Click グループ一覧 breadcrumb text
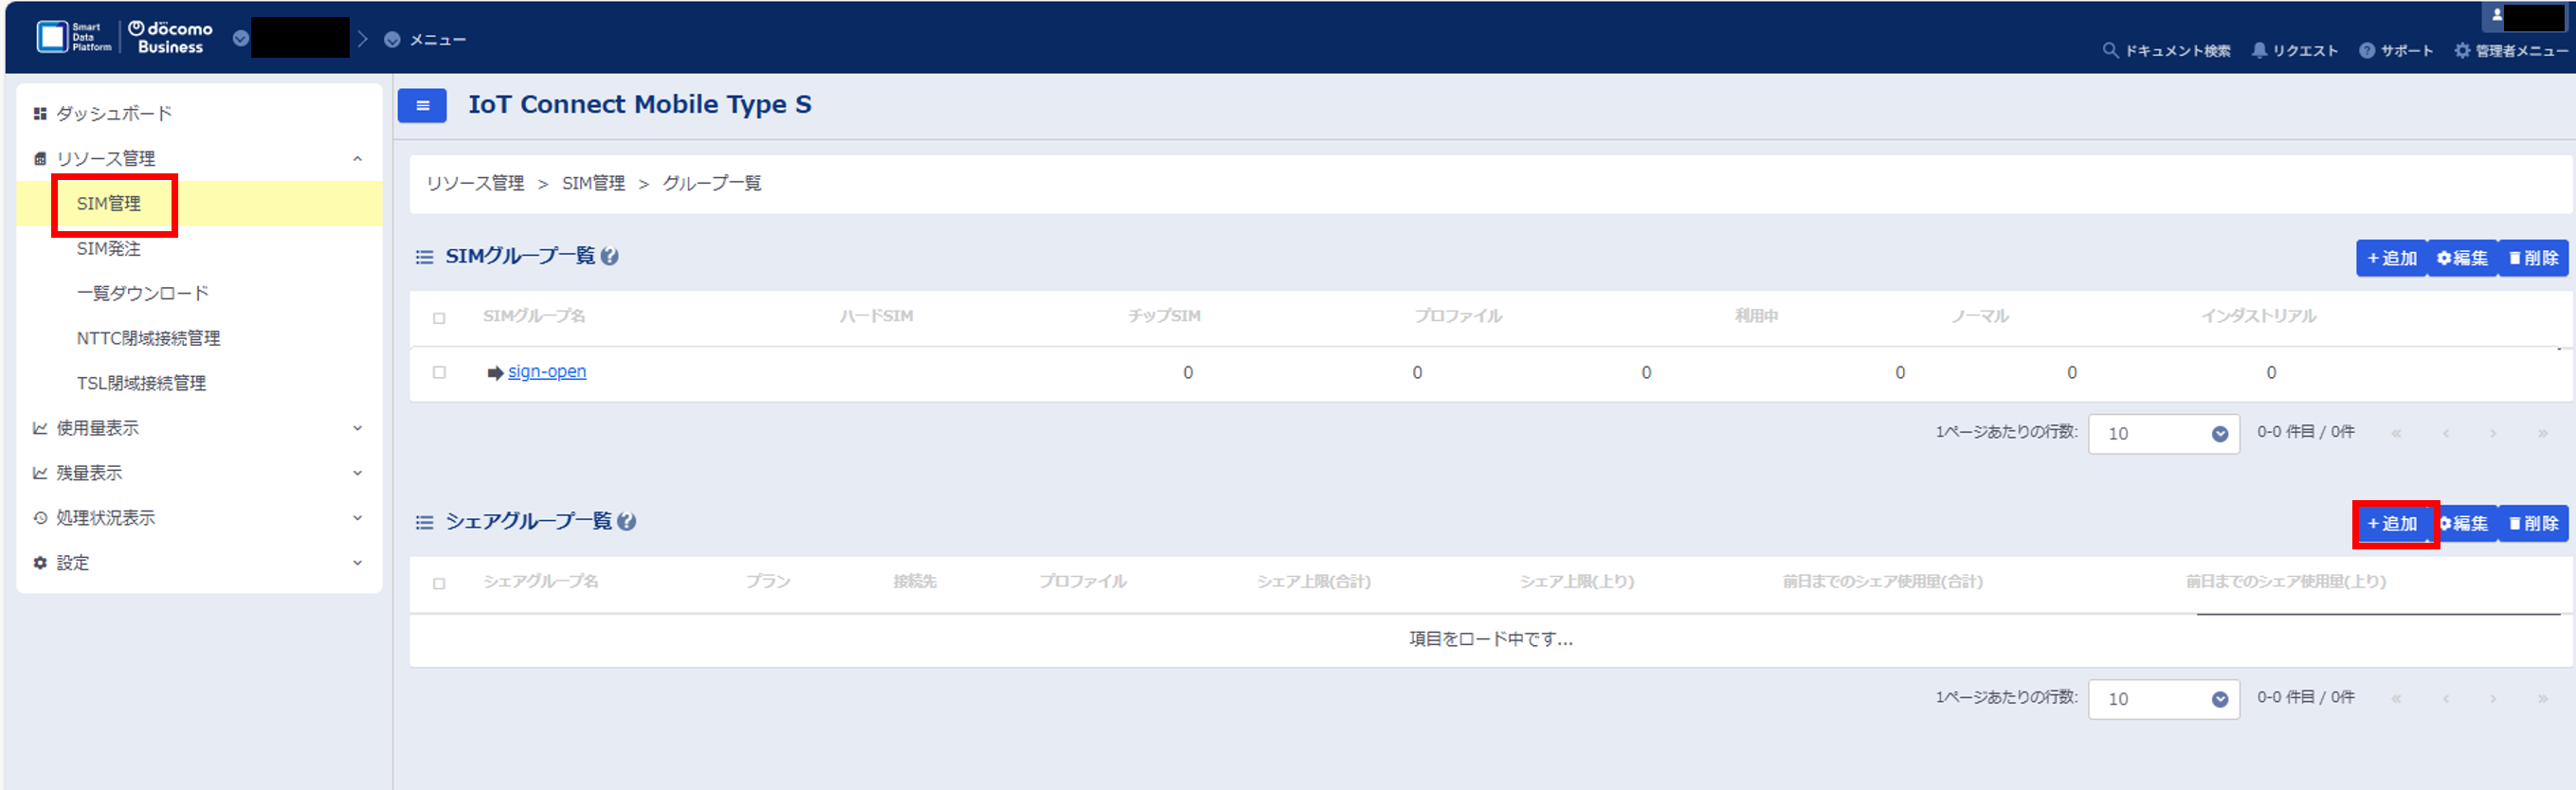 tap(712, 184)
